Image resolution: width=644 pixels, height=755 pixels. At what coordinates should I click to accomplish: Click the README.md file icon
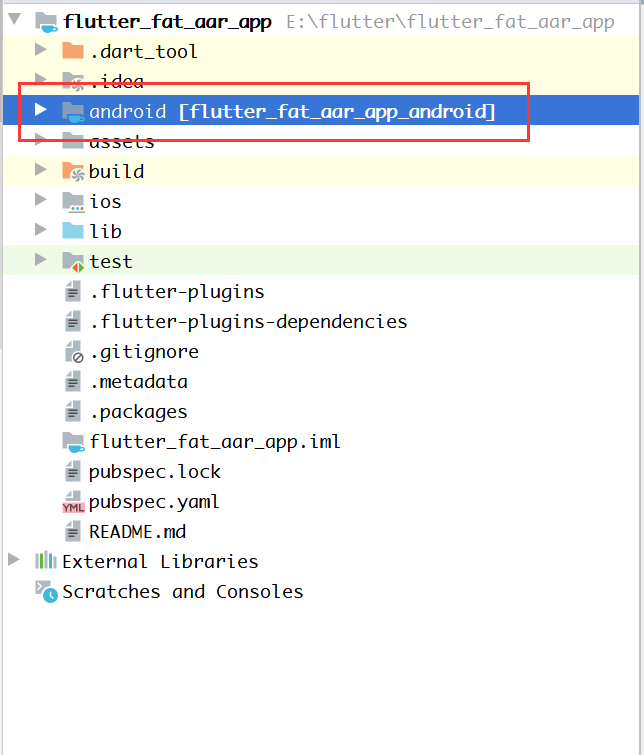point(73,532)
